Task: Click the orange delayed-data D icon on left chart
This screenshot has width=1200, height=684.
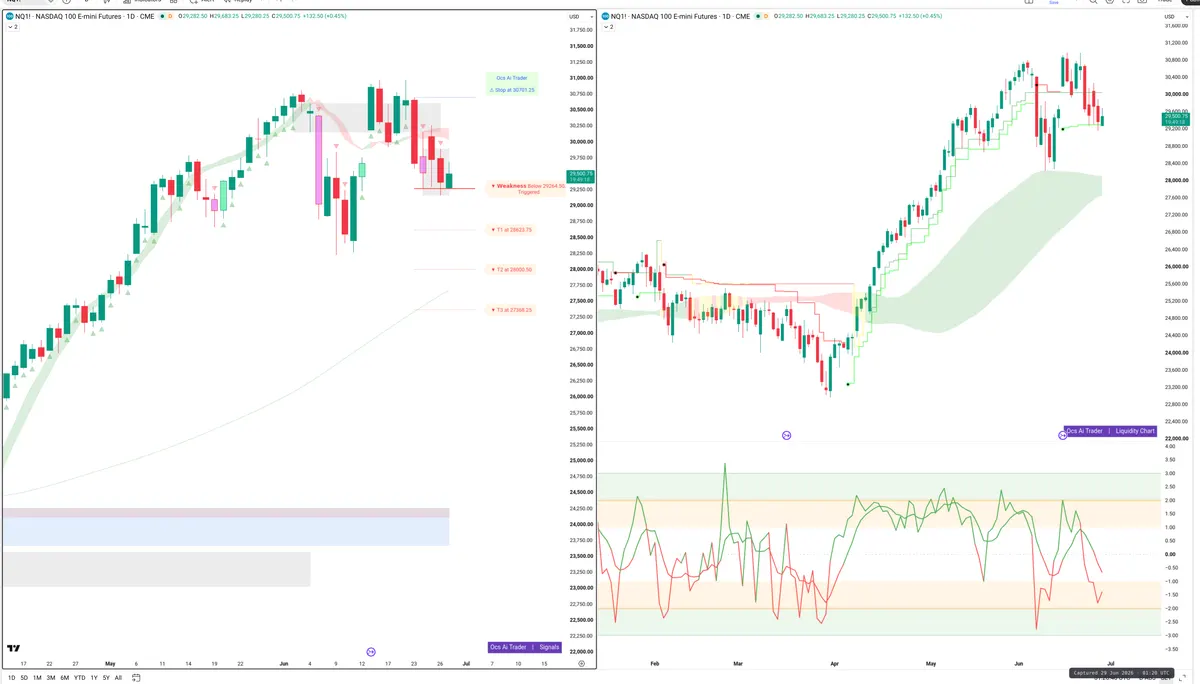Action: click(x=172, y=16)
